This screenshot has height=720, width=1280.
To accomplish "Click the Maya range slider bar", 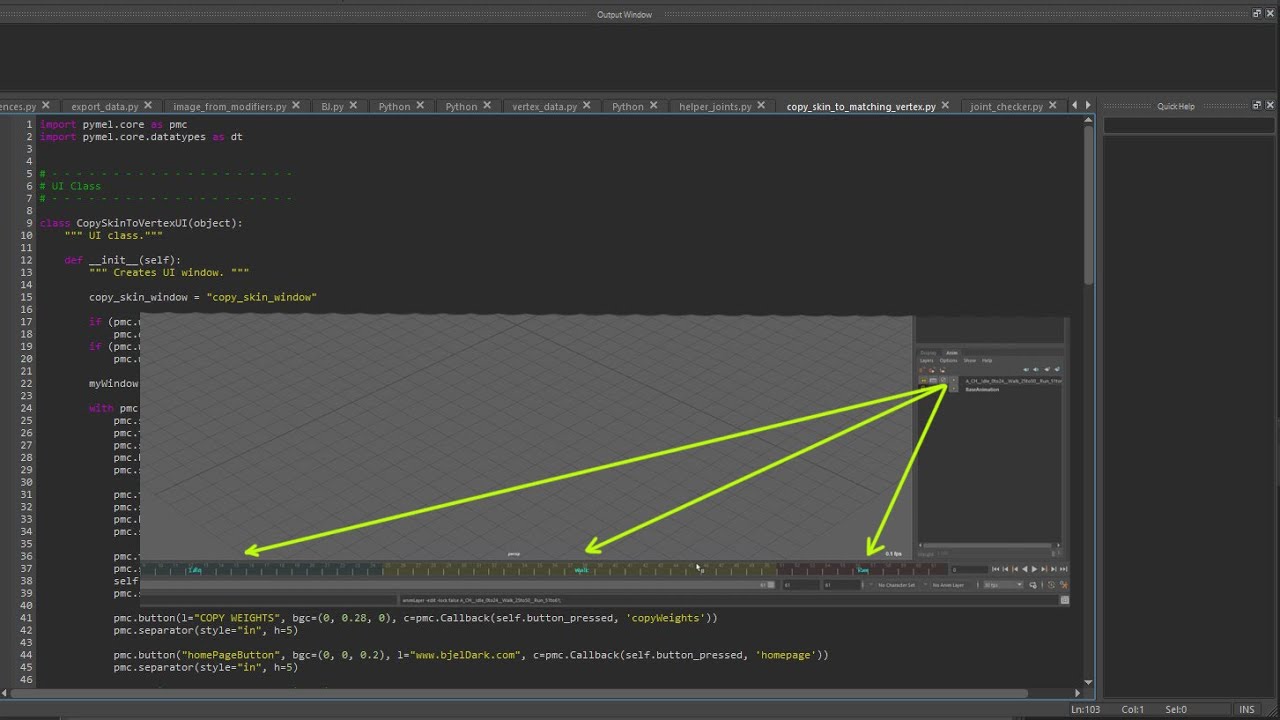I will 458,585.
